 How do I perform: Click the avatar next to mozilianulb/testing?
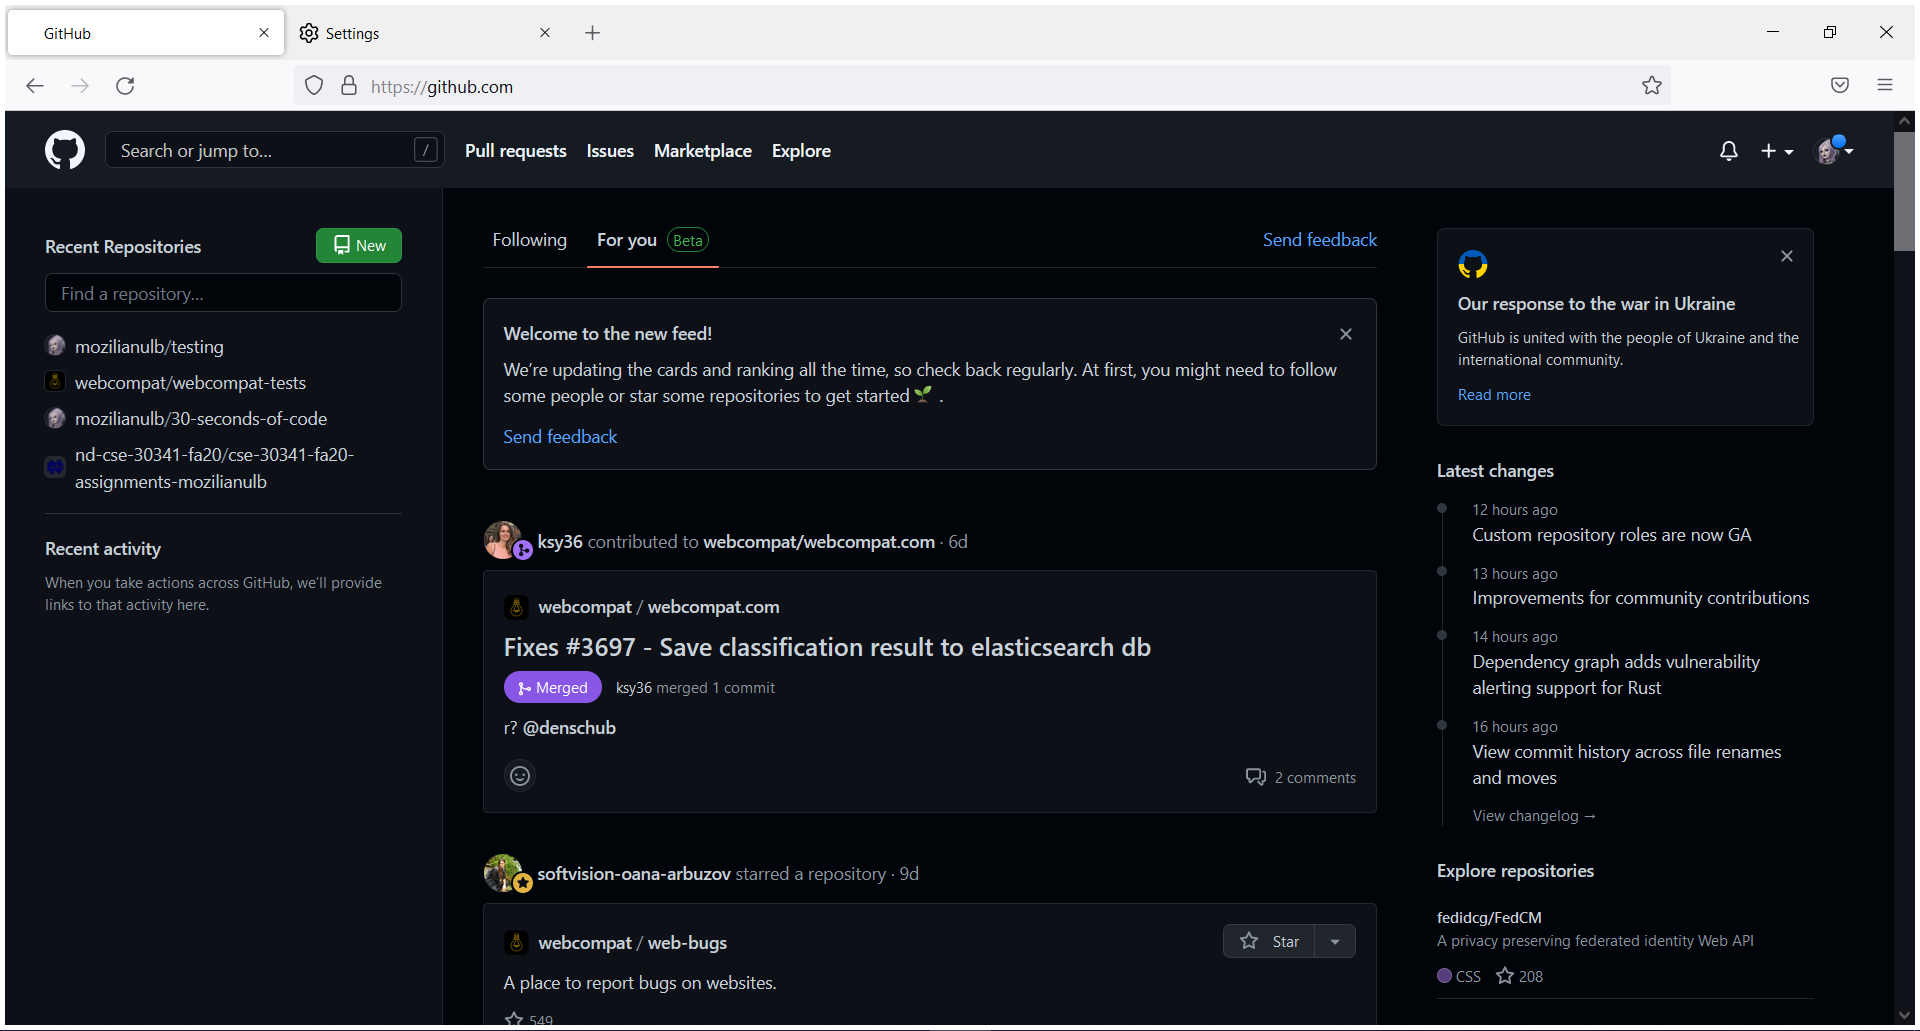(x=56, y=346)
